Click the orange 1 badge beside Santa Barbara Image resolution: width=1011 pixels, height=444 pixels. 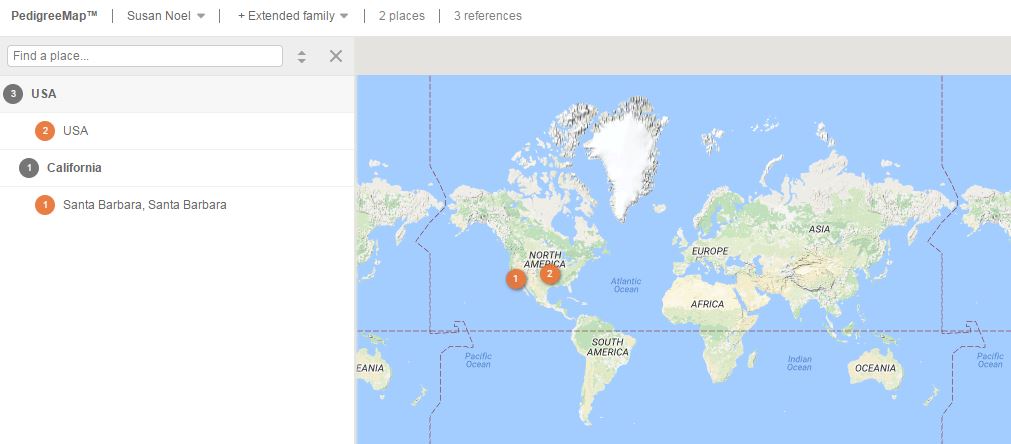[x=44, y=205]
